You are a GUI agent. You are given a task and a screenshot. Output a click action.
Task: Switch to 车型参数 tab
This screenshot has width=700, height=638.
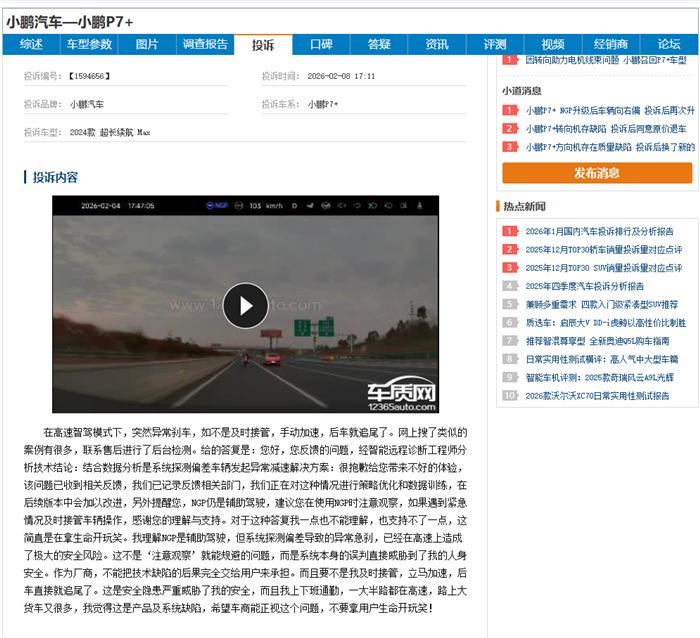coord(89,44)
